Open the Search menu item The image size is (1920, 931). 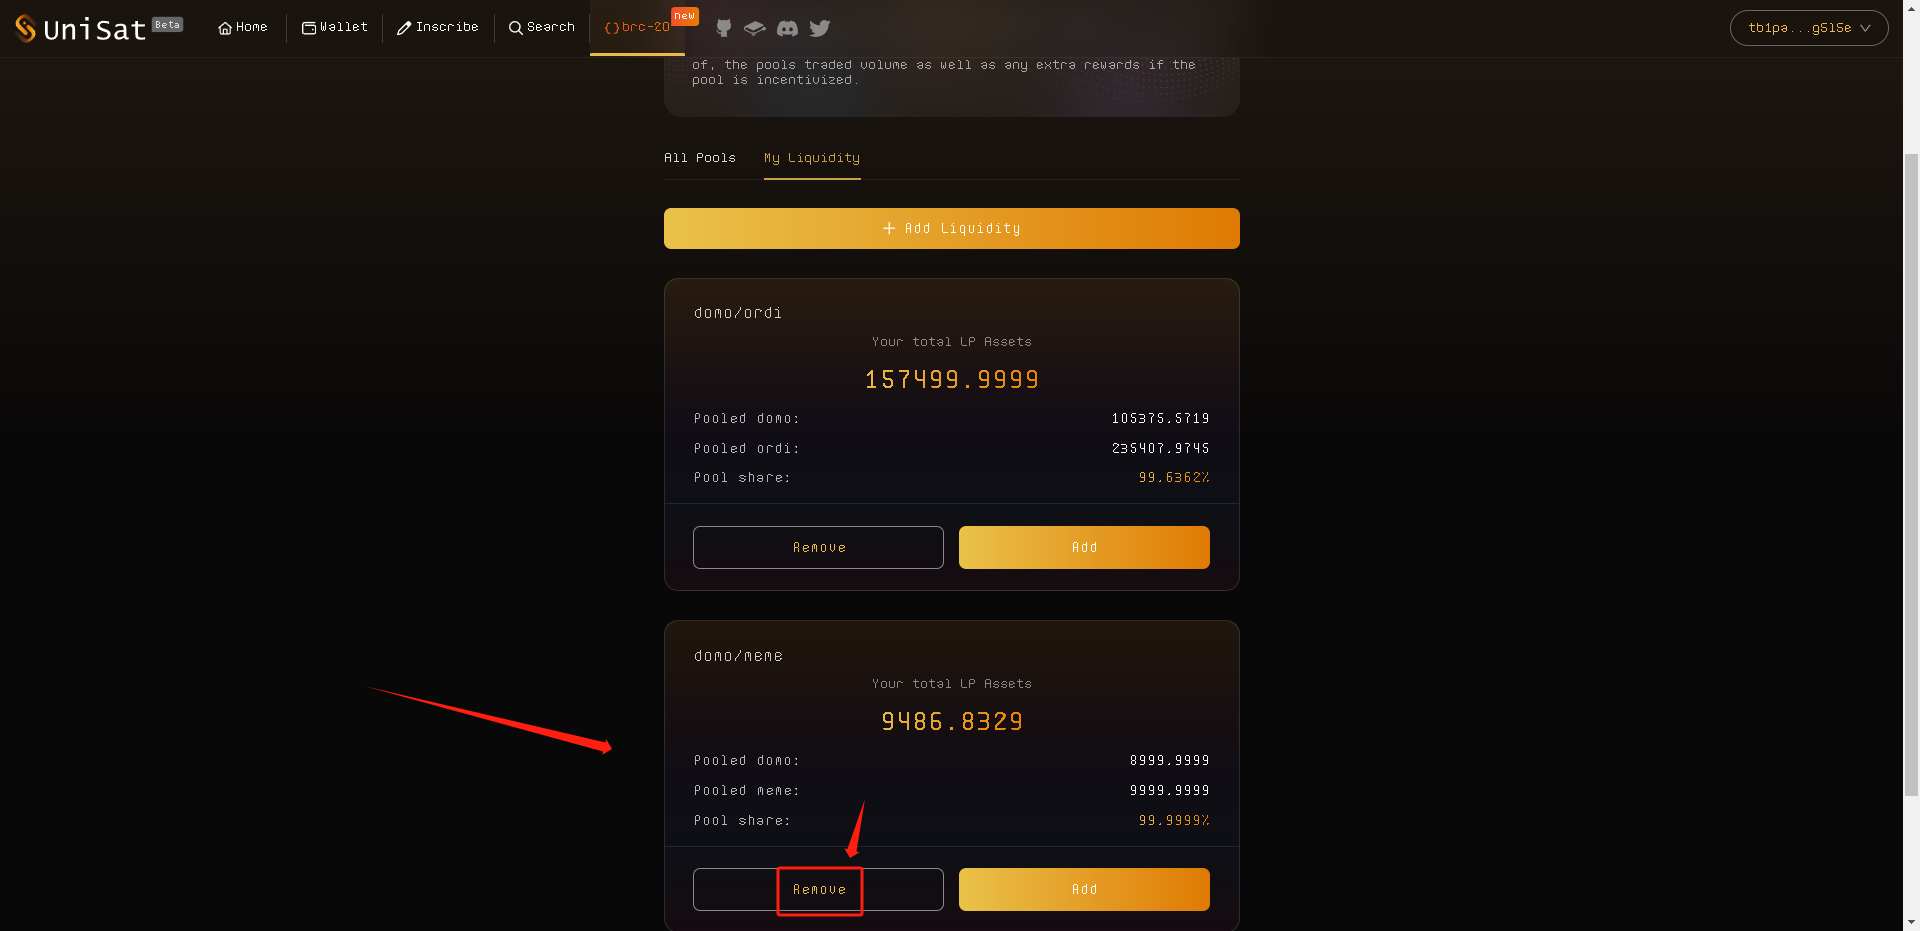(542, 28)
